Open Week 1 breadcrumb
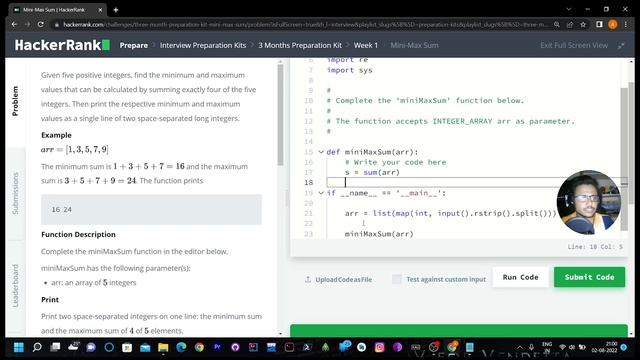Screen dimensions: 640x360 pos(366,45)
